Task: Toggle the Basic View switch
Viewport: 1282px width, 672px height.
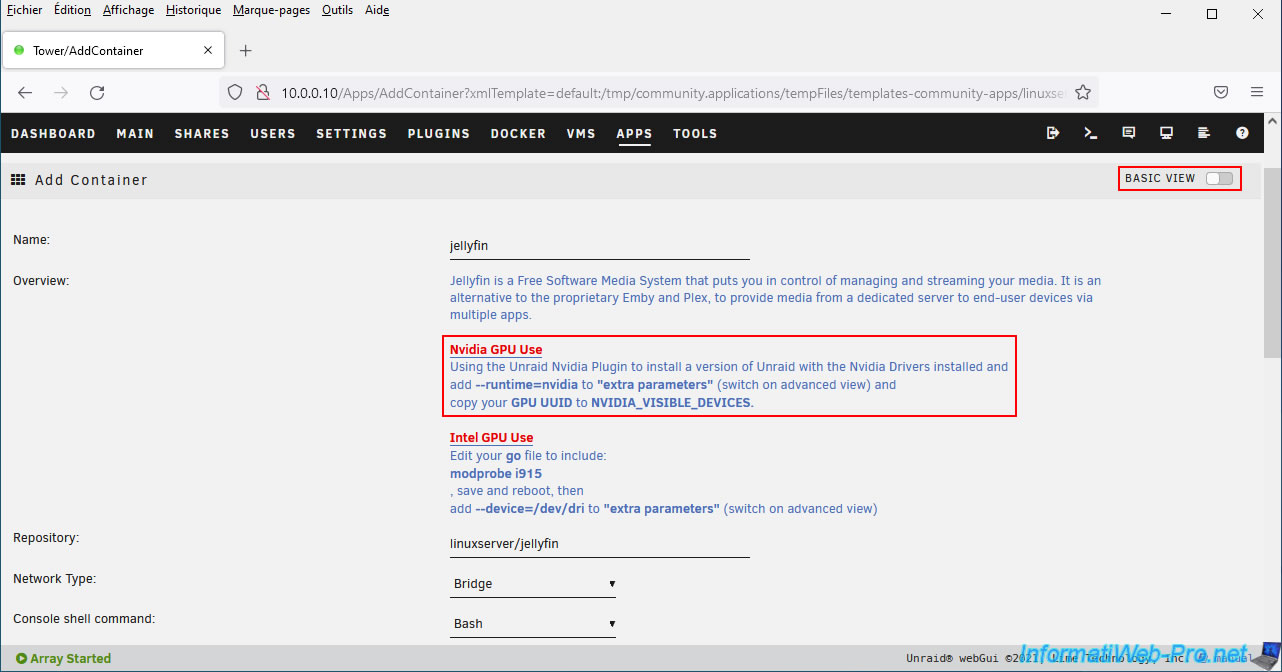Action: (1219, 179)
